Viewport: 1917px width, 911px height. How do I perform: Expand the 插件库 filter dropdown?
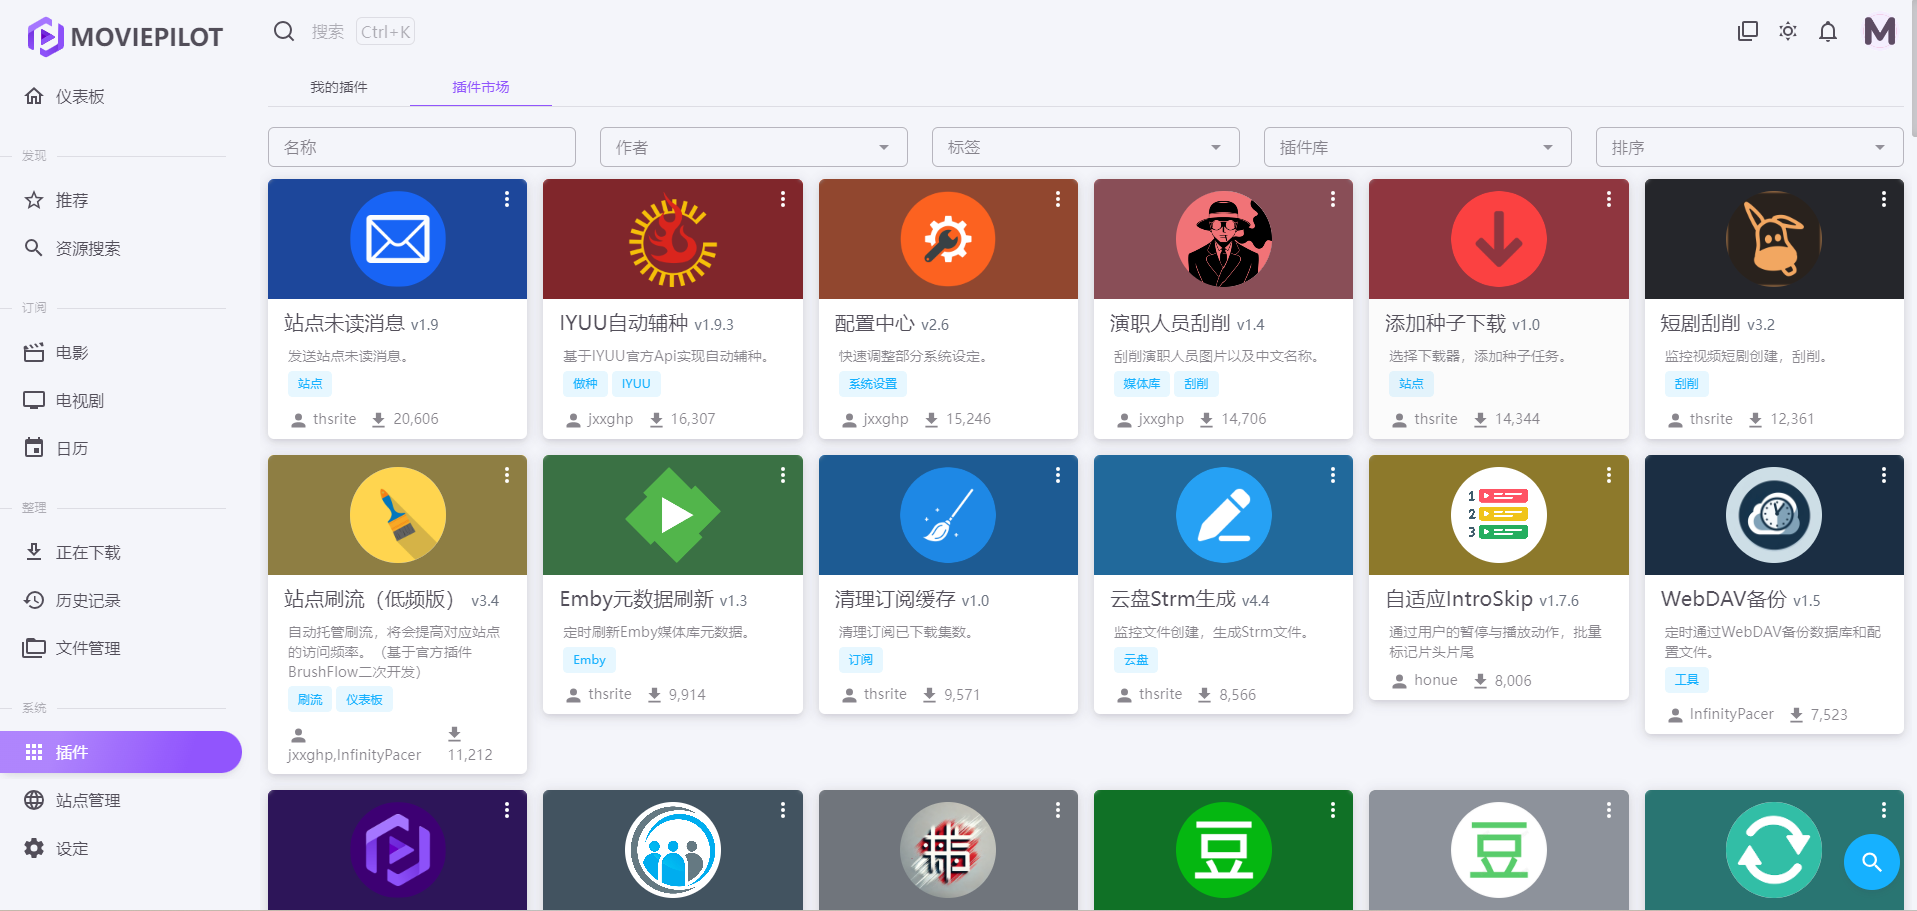point(1418,147)
